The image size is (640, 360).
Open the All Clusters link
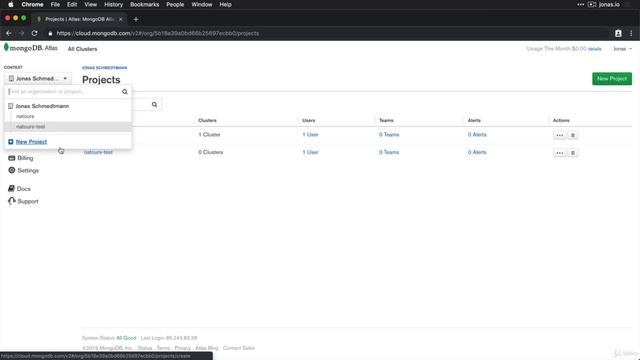pos(82,49)
